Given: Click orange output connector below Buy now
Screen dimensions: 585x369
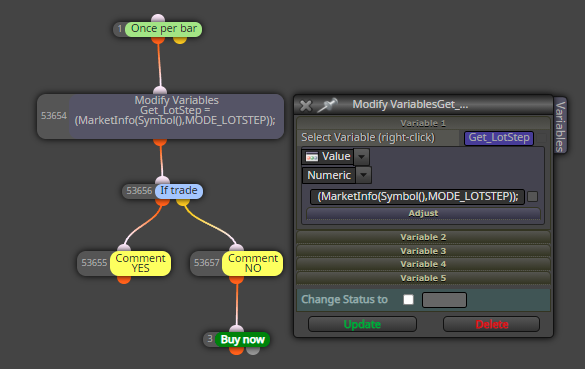Looking at the screenshot, I should (237, 350).
